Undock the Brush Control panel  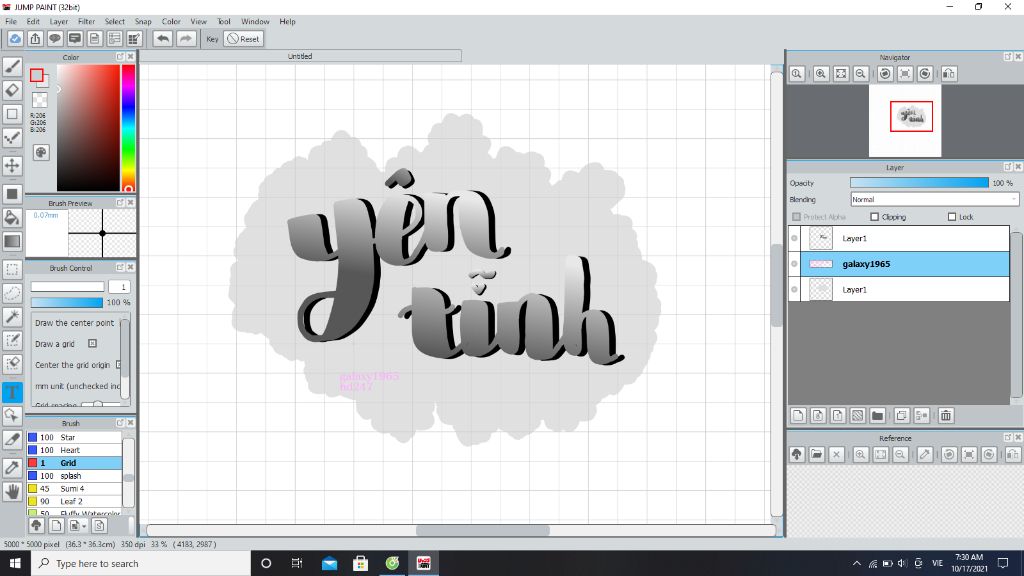click(x=120, y=268)
